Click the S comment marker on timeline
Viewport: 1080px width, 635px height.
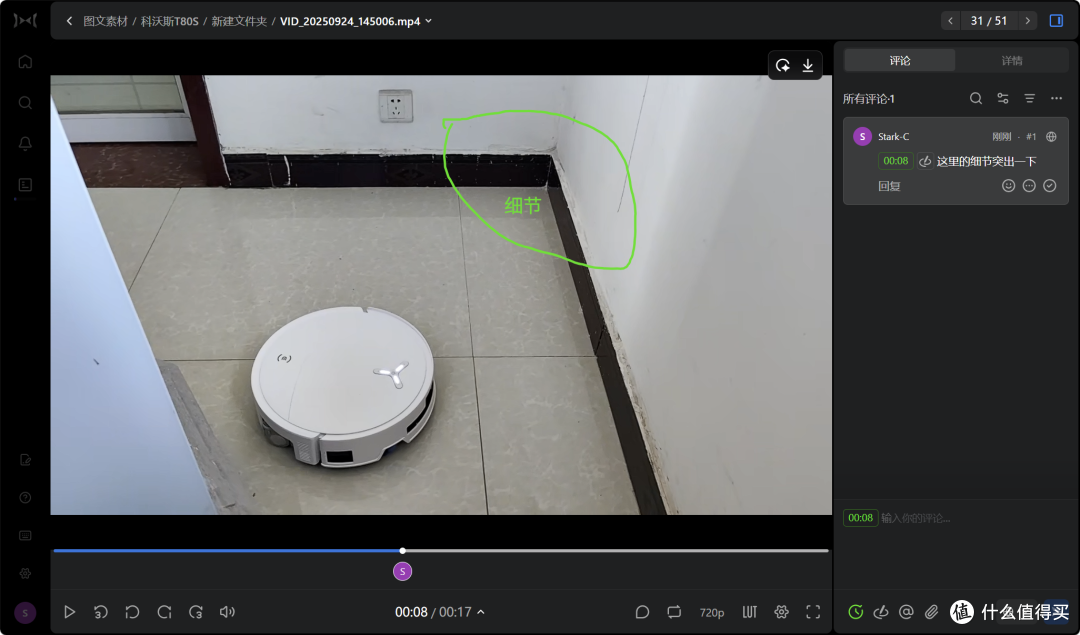pos(402,571)
